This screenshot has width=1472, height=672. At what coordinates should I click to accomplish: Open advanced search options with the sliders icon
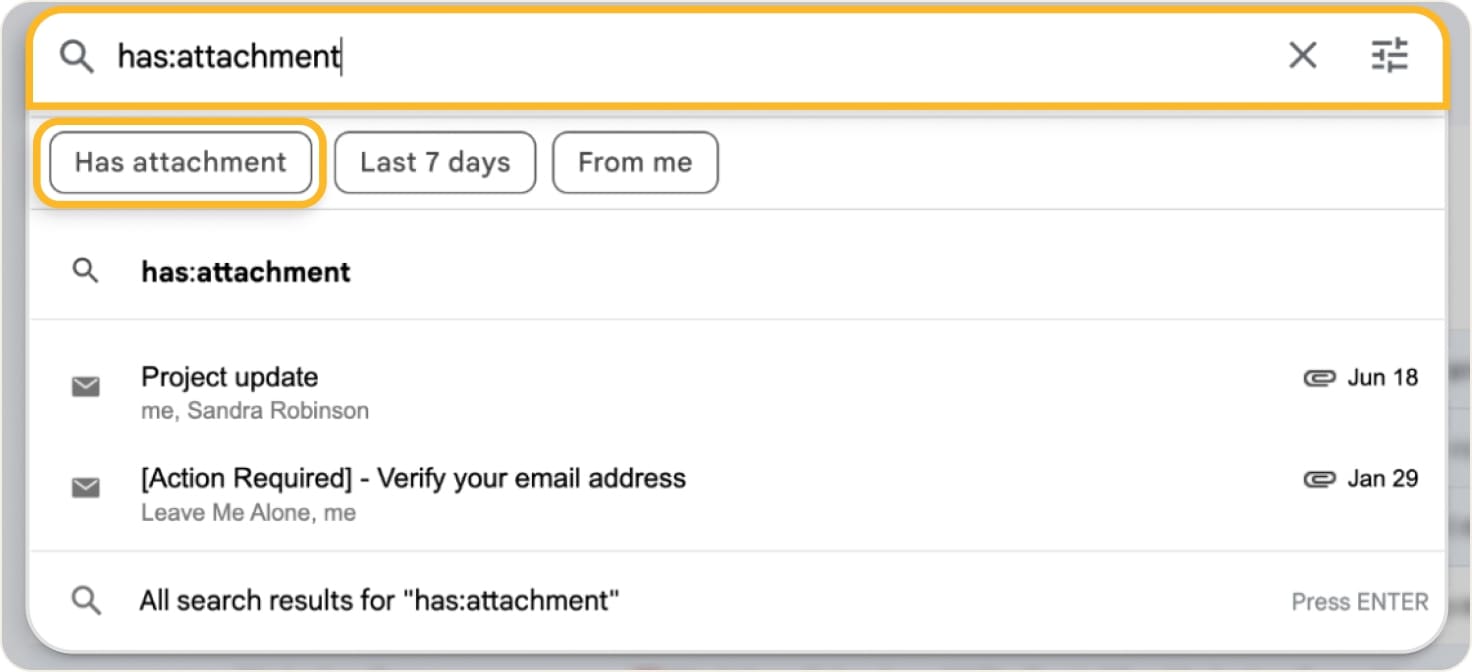(1390, 56)
